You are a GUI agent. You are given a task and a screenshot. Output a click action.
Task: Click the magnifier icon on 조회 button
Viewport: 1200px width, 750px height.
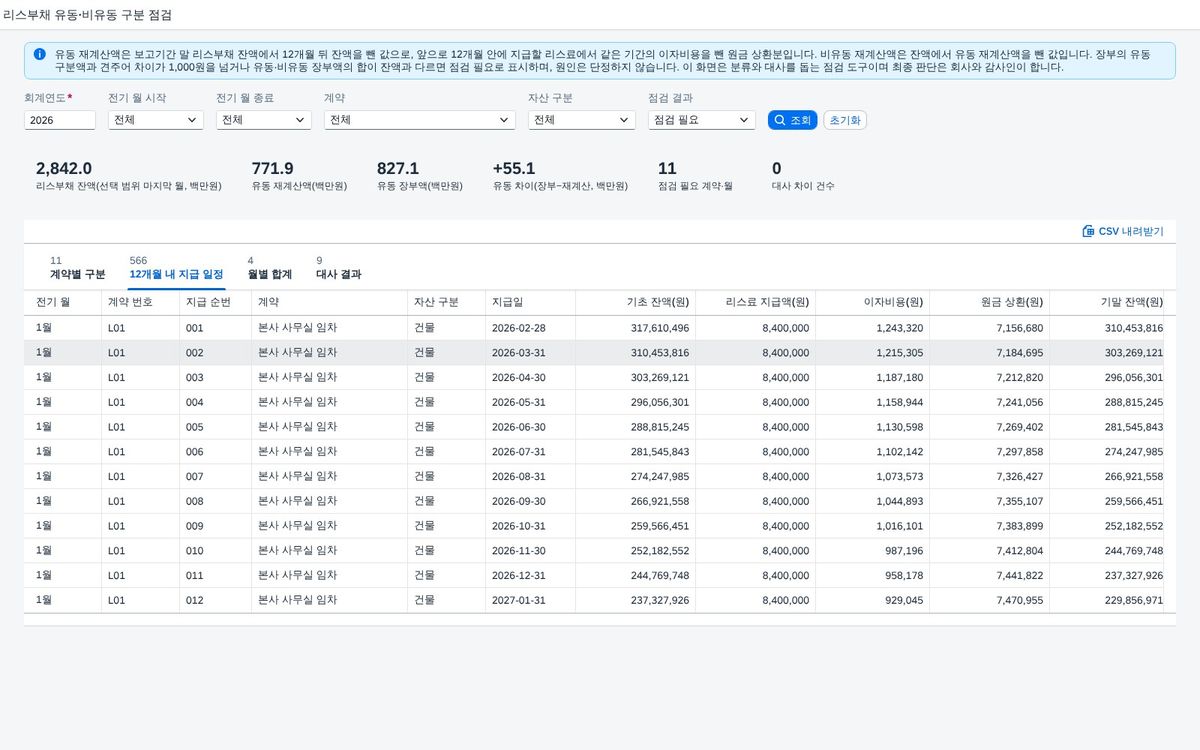pos(780,120)
